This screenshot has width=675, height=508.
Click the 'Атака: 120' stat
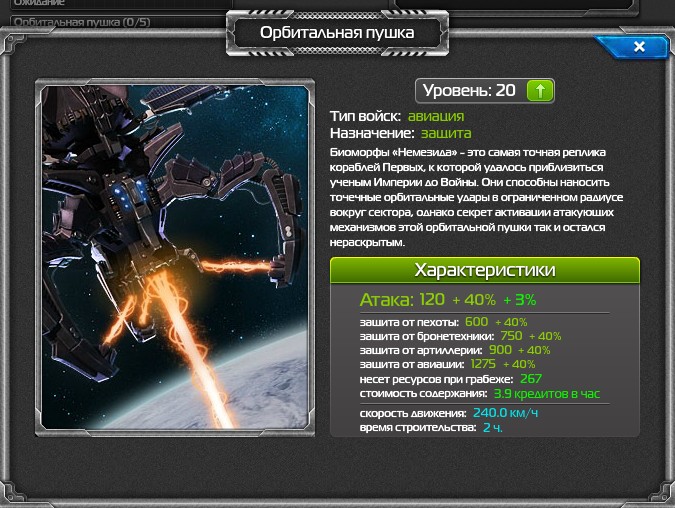coord(402,300)
